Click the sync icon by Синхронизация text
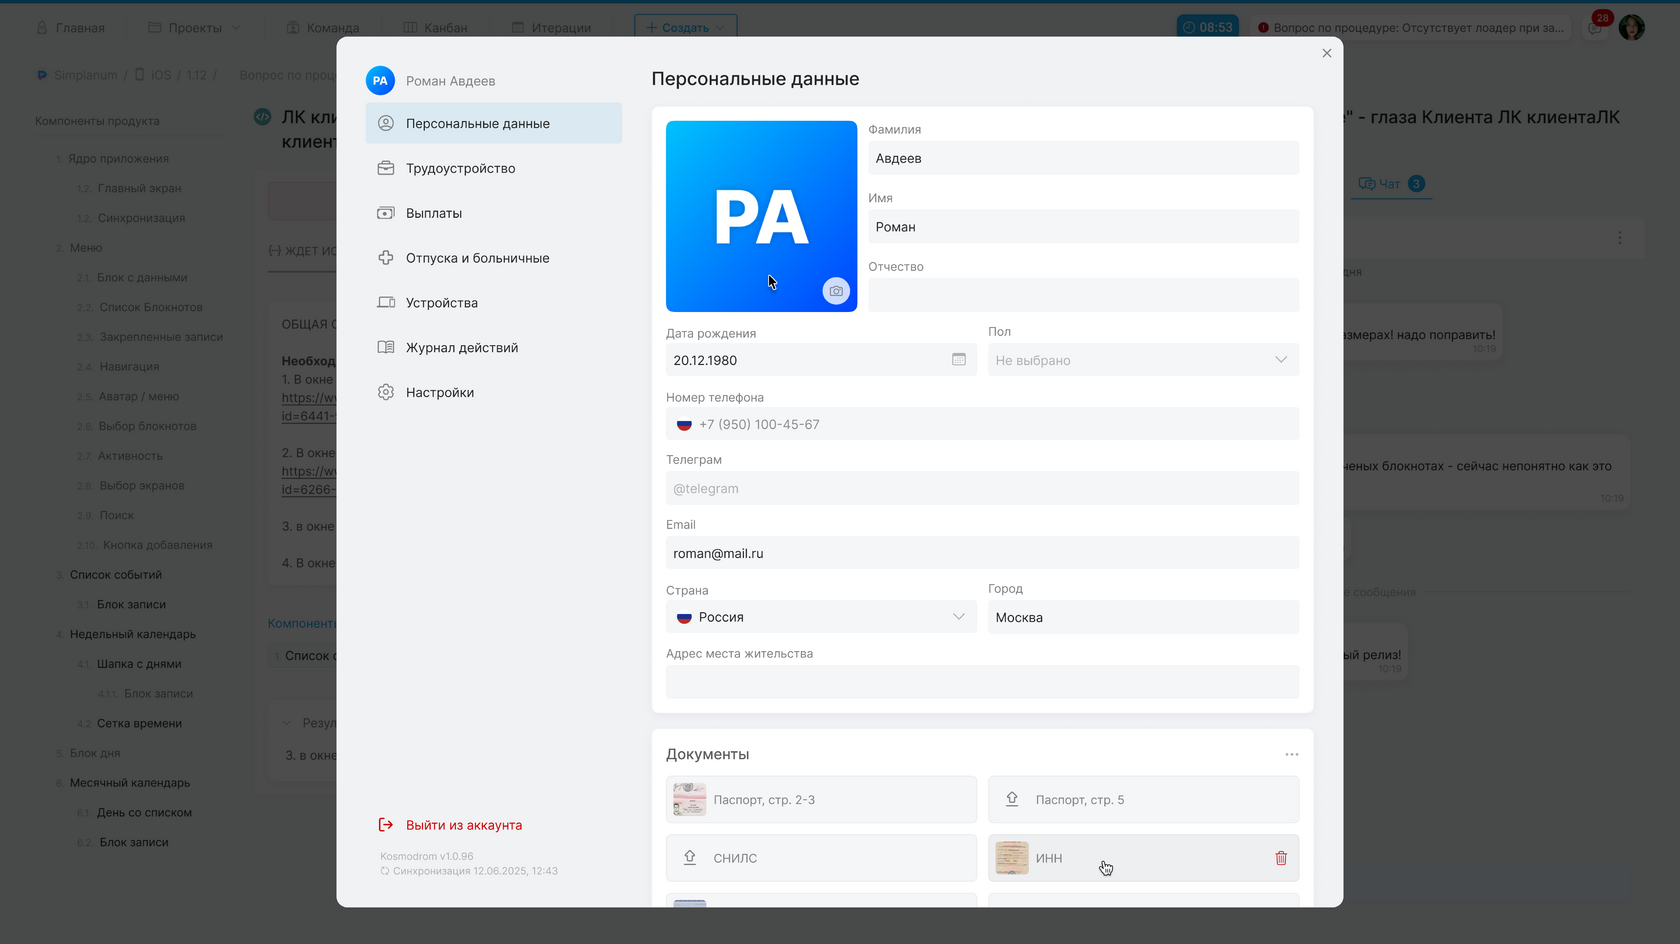 tap(385, 871)
